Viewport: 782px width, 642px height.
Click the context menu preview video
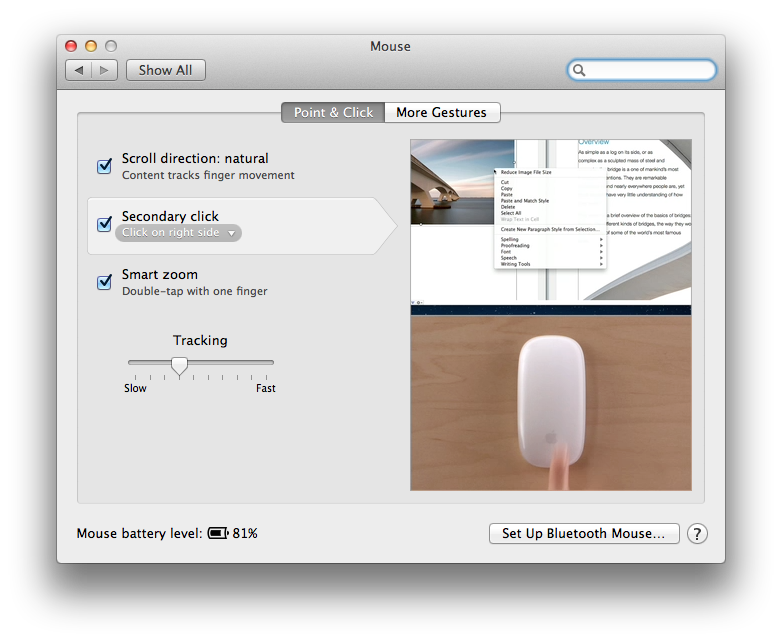pyautogui.click(x=550, y=220)
